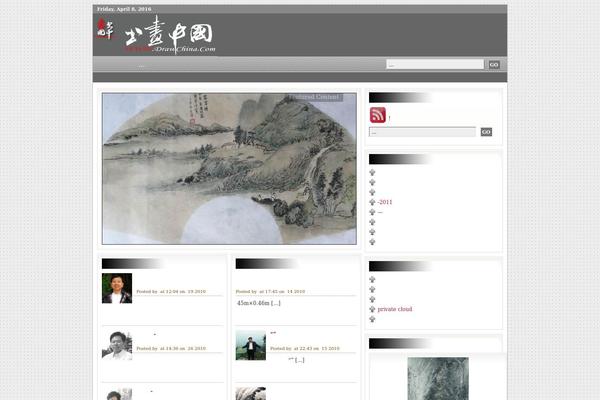Click the Friday, April 8, 2016 date text

tap(124, 9)
